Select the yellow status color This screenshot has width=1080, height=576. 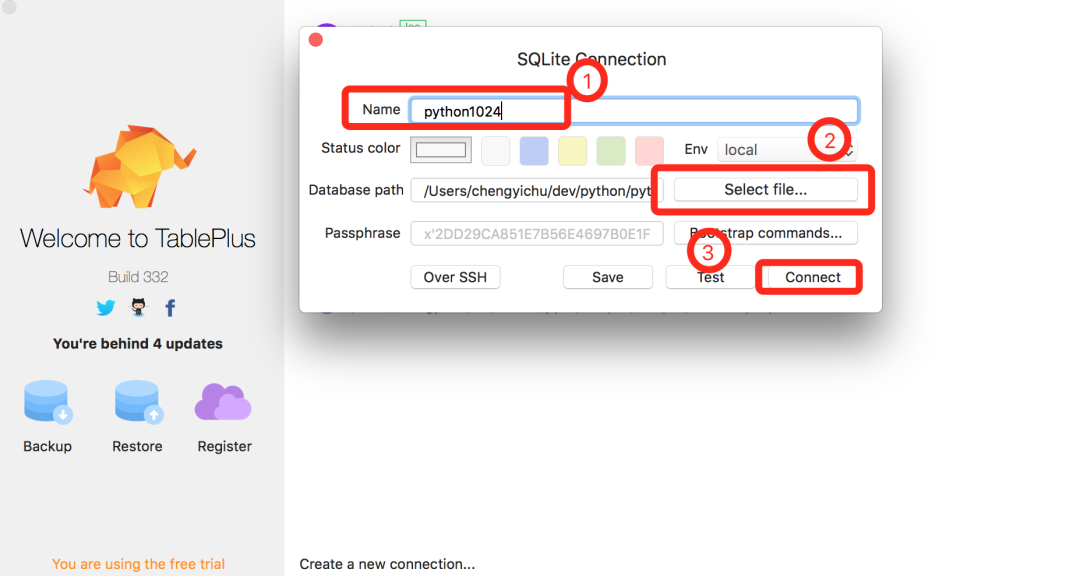click(x=572, y=150)
